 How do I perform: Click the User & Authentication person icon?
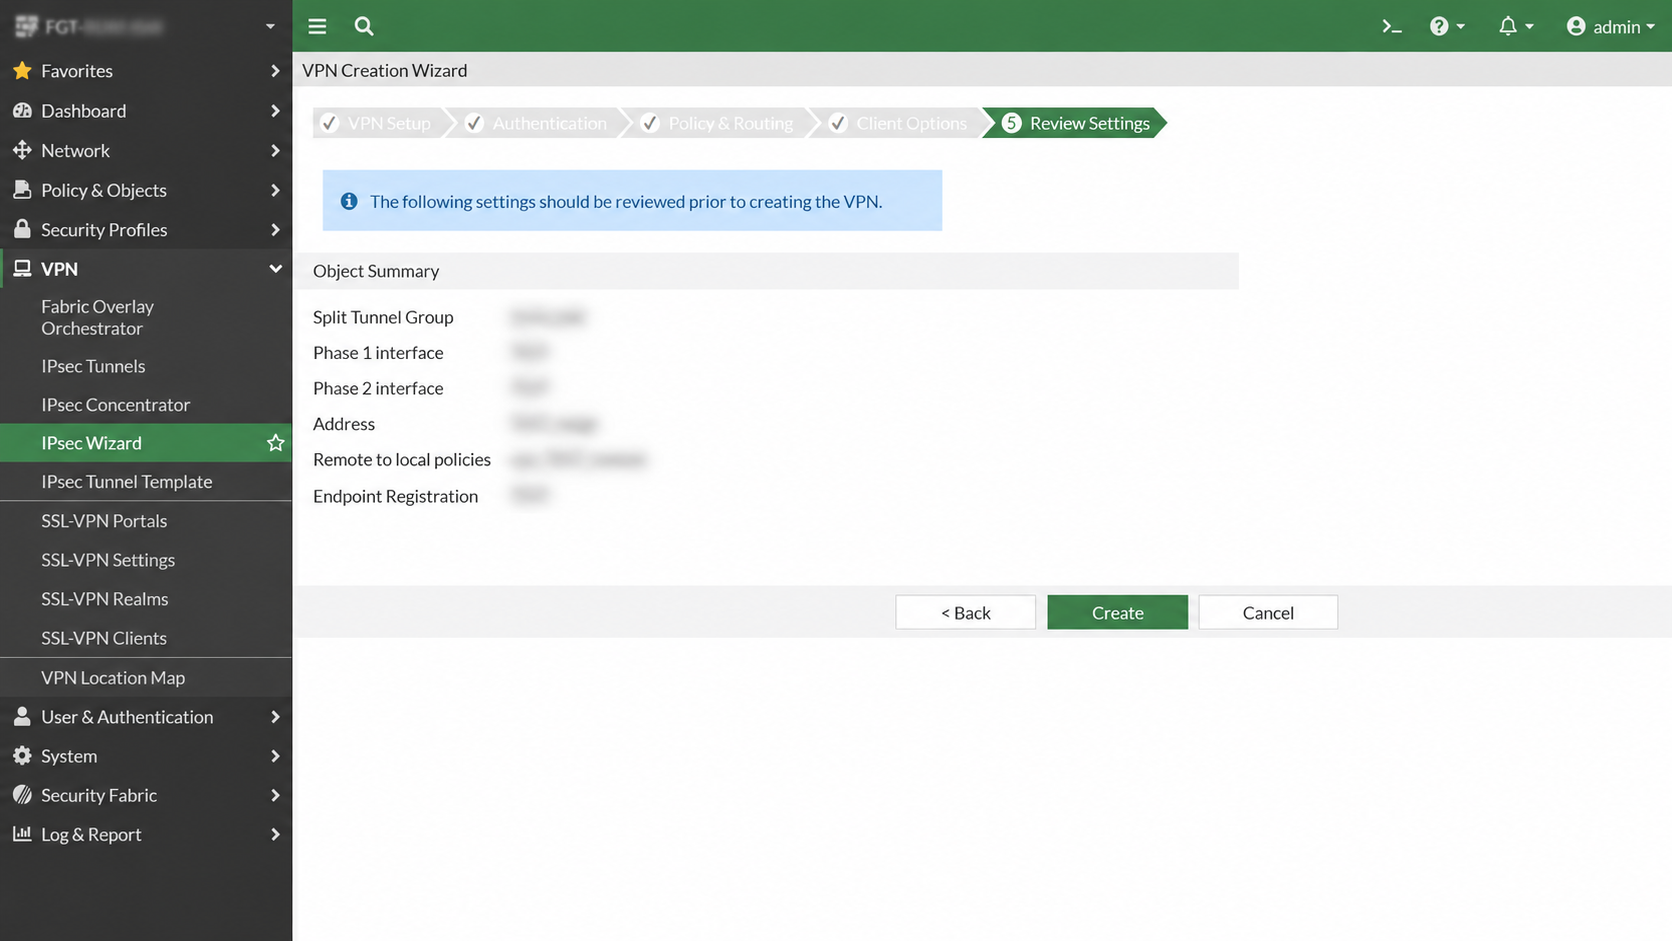pyautogui.click(x=22, y=716)
